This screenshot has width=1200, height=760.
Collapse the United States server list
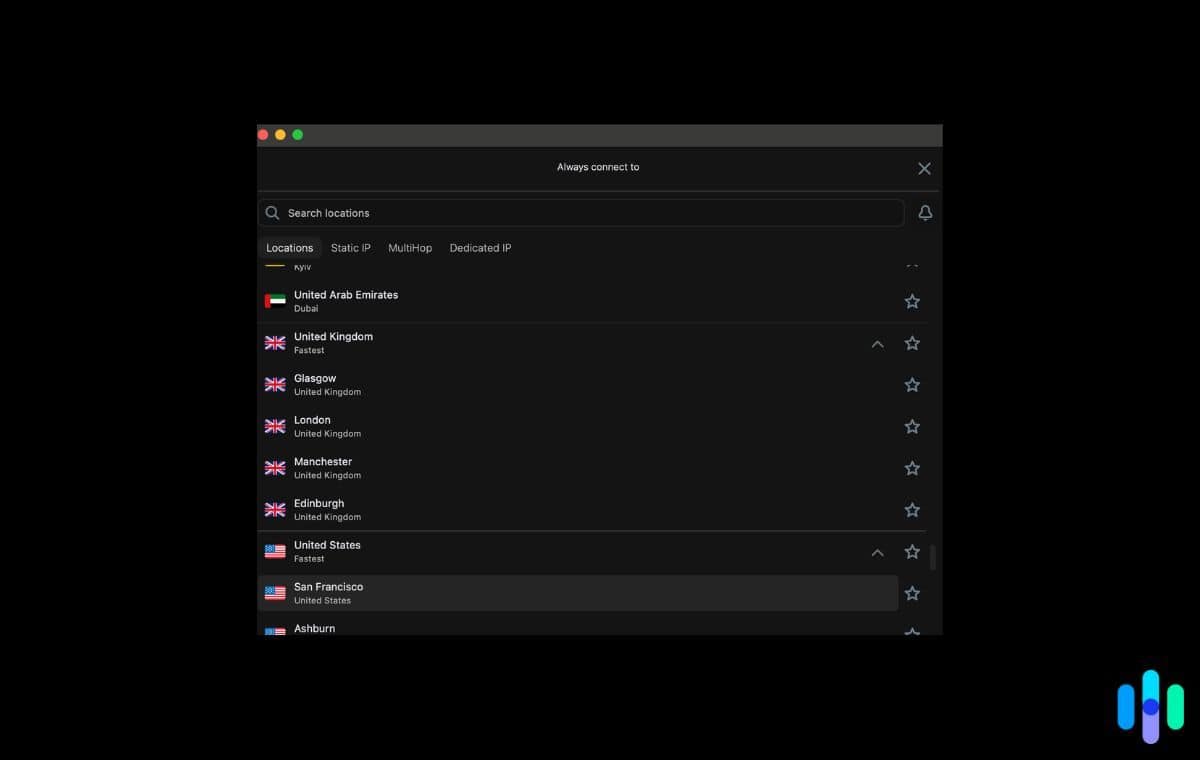(877, 551)
